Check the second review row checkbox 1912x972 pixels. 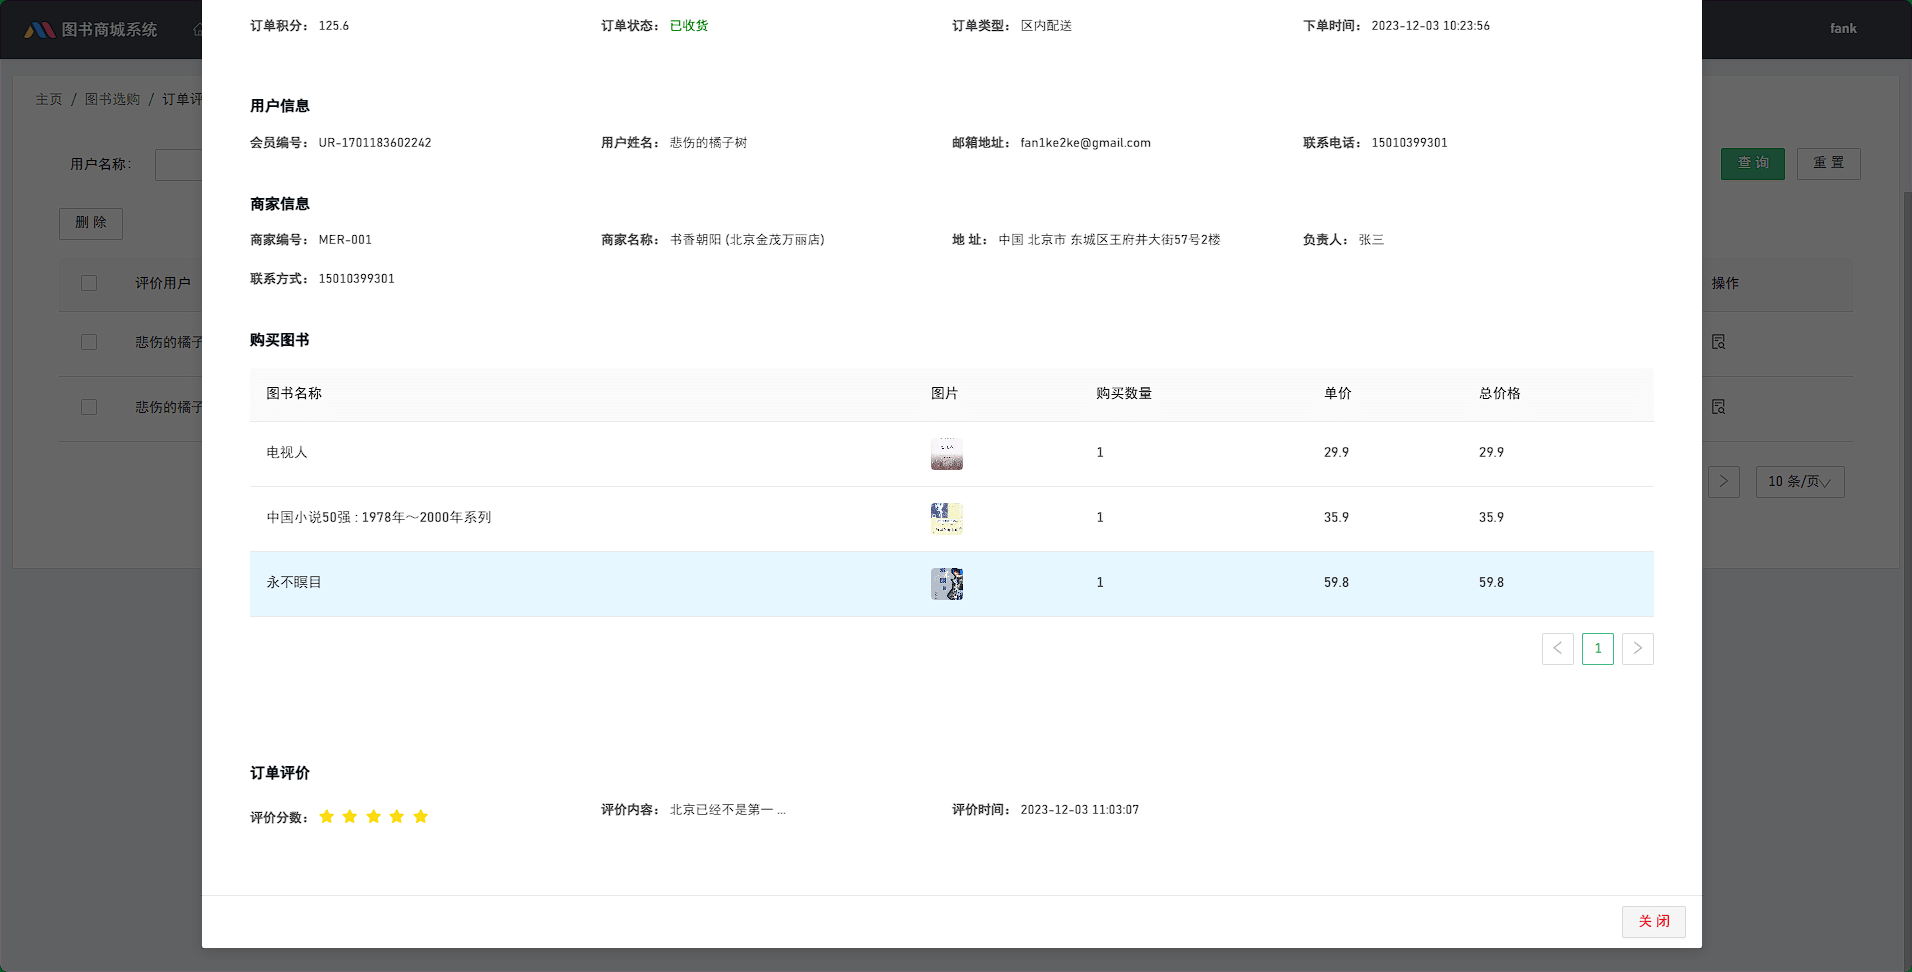click(x=89, y=406)
